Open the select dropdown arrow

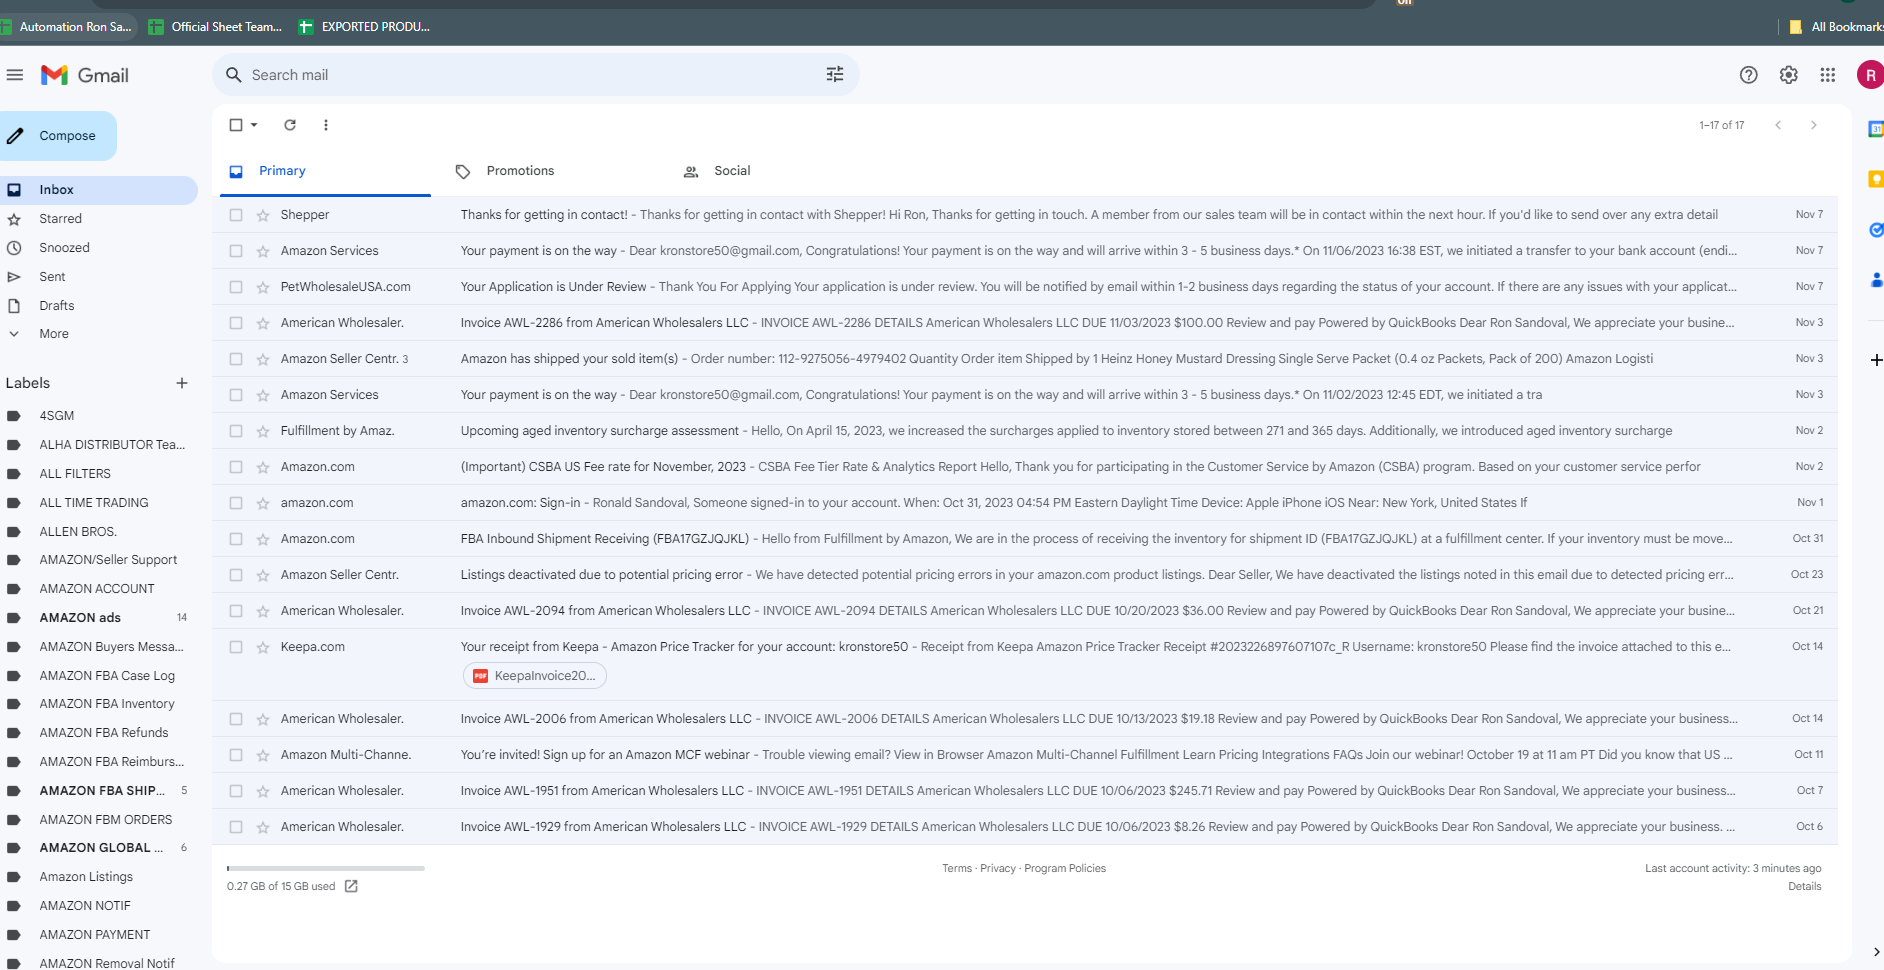(x=254, y=125)
